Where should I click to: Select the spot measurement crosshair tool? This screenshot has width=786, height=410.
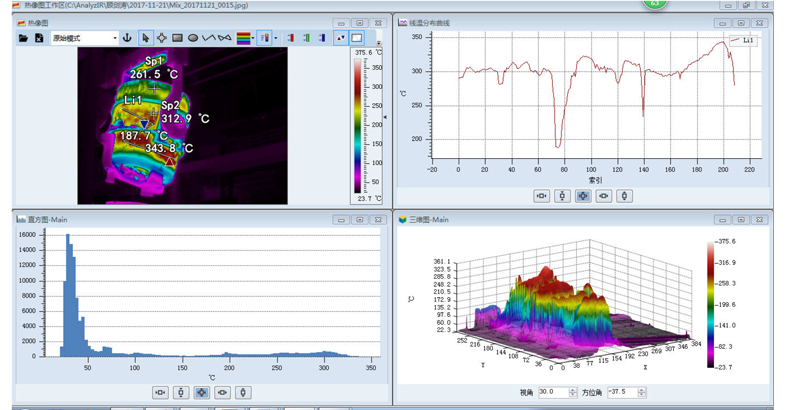[x=161, y=38]
